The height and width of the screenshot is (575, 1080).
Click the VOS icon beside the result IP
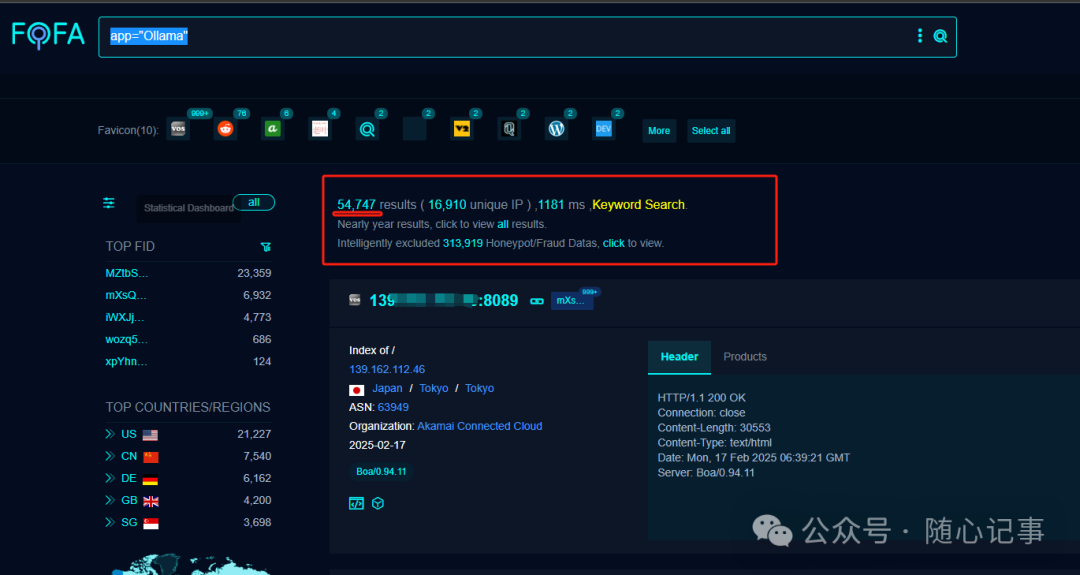(x=355, y=300)
